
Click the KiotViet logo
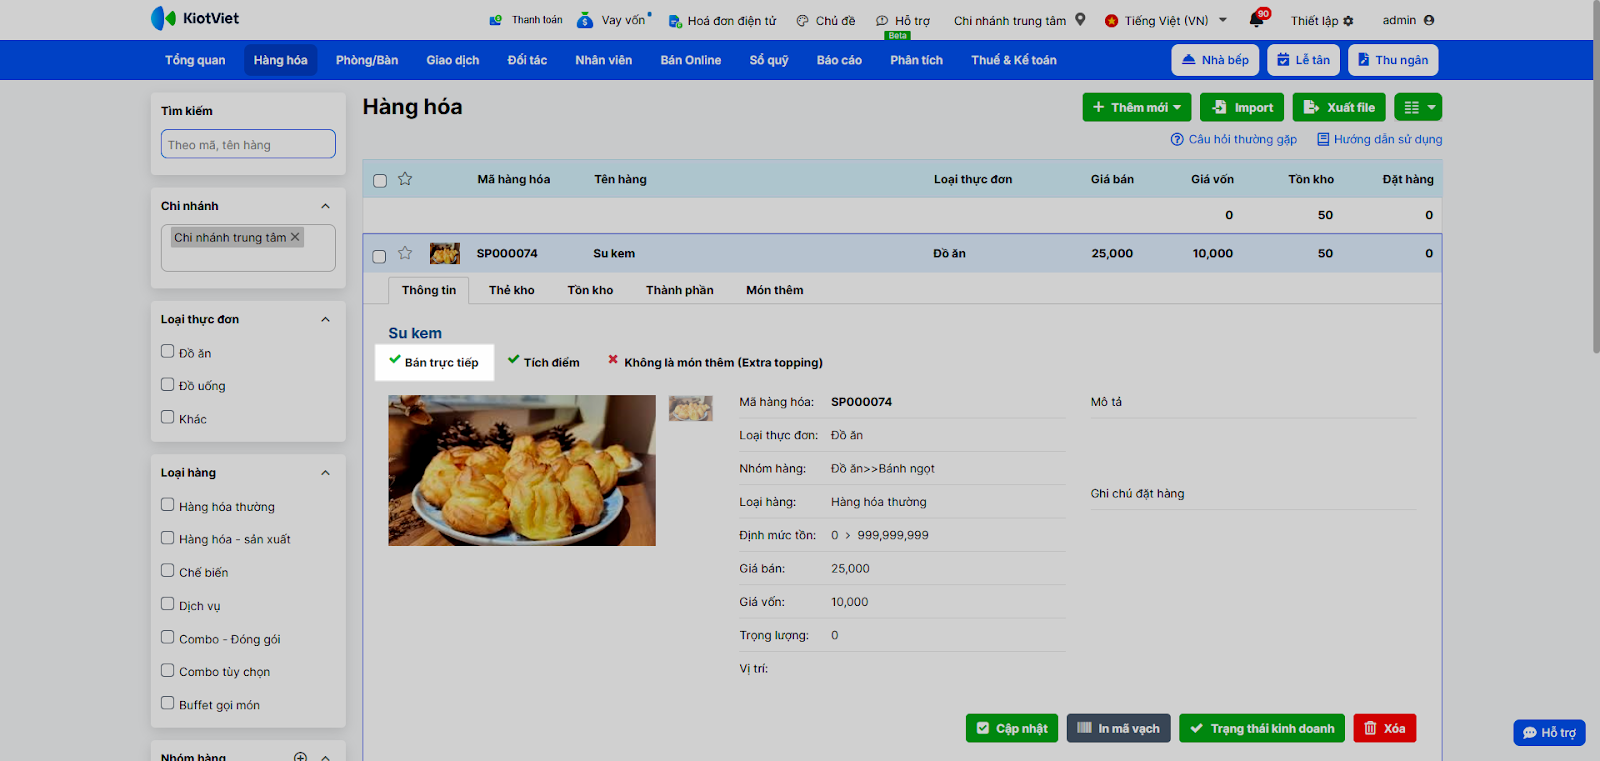(195, 18)
